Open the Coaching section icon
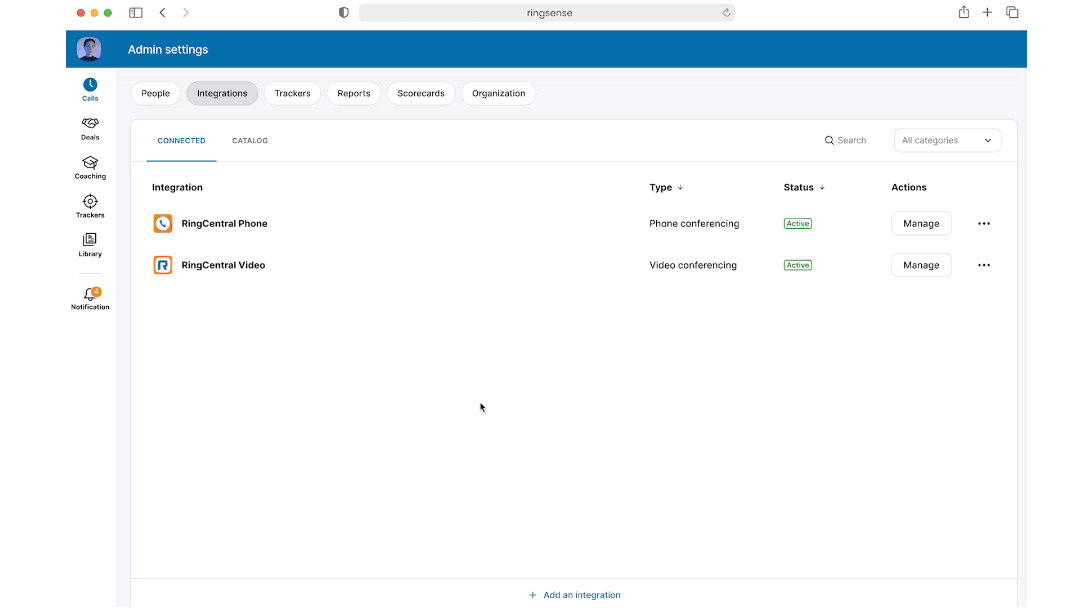The width and height of the screenshot is (1080, 608). (90, 163)
